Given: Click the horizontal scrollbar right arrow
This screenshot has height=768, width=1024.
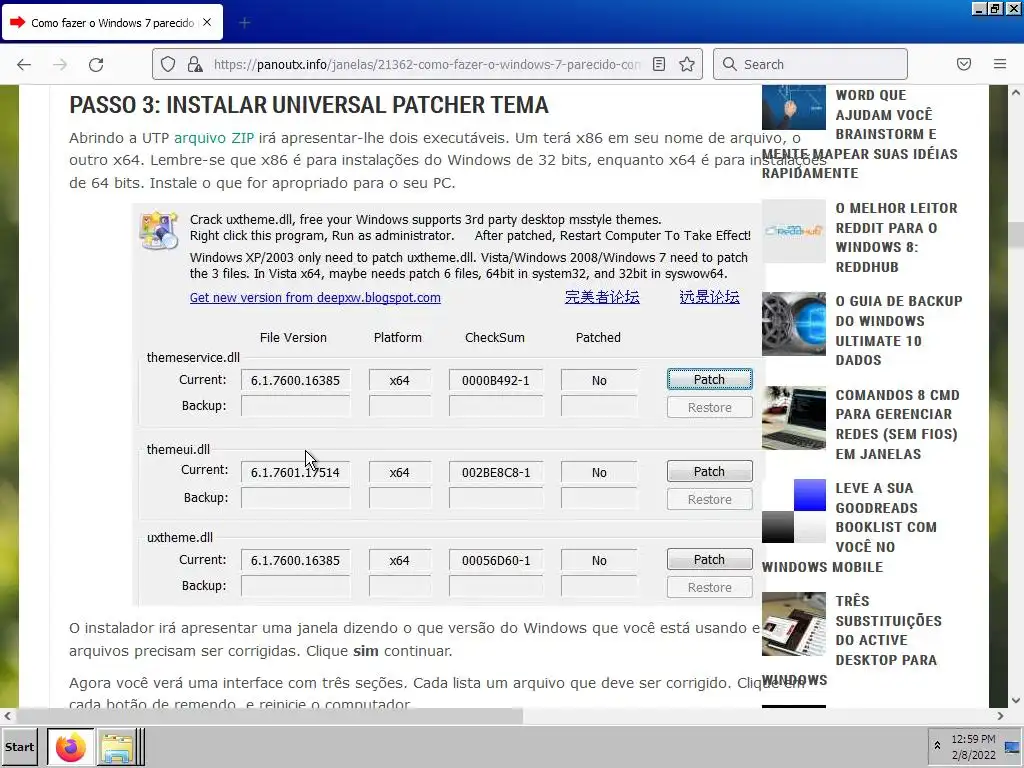Looking at the screenshot, I should tap(1000, 716).
